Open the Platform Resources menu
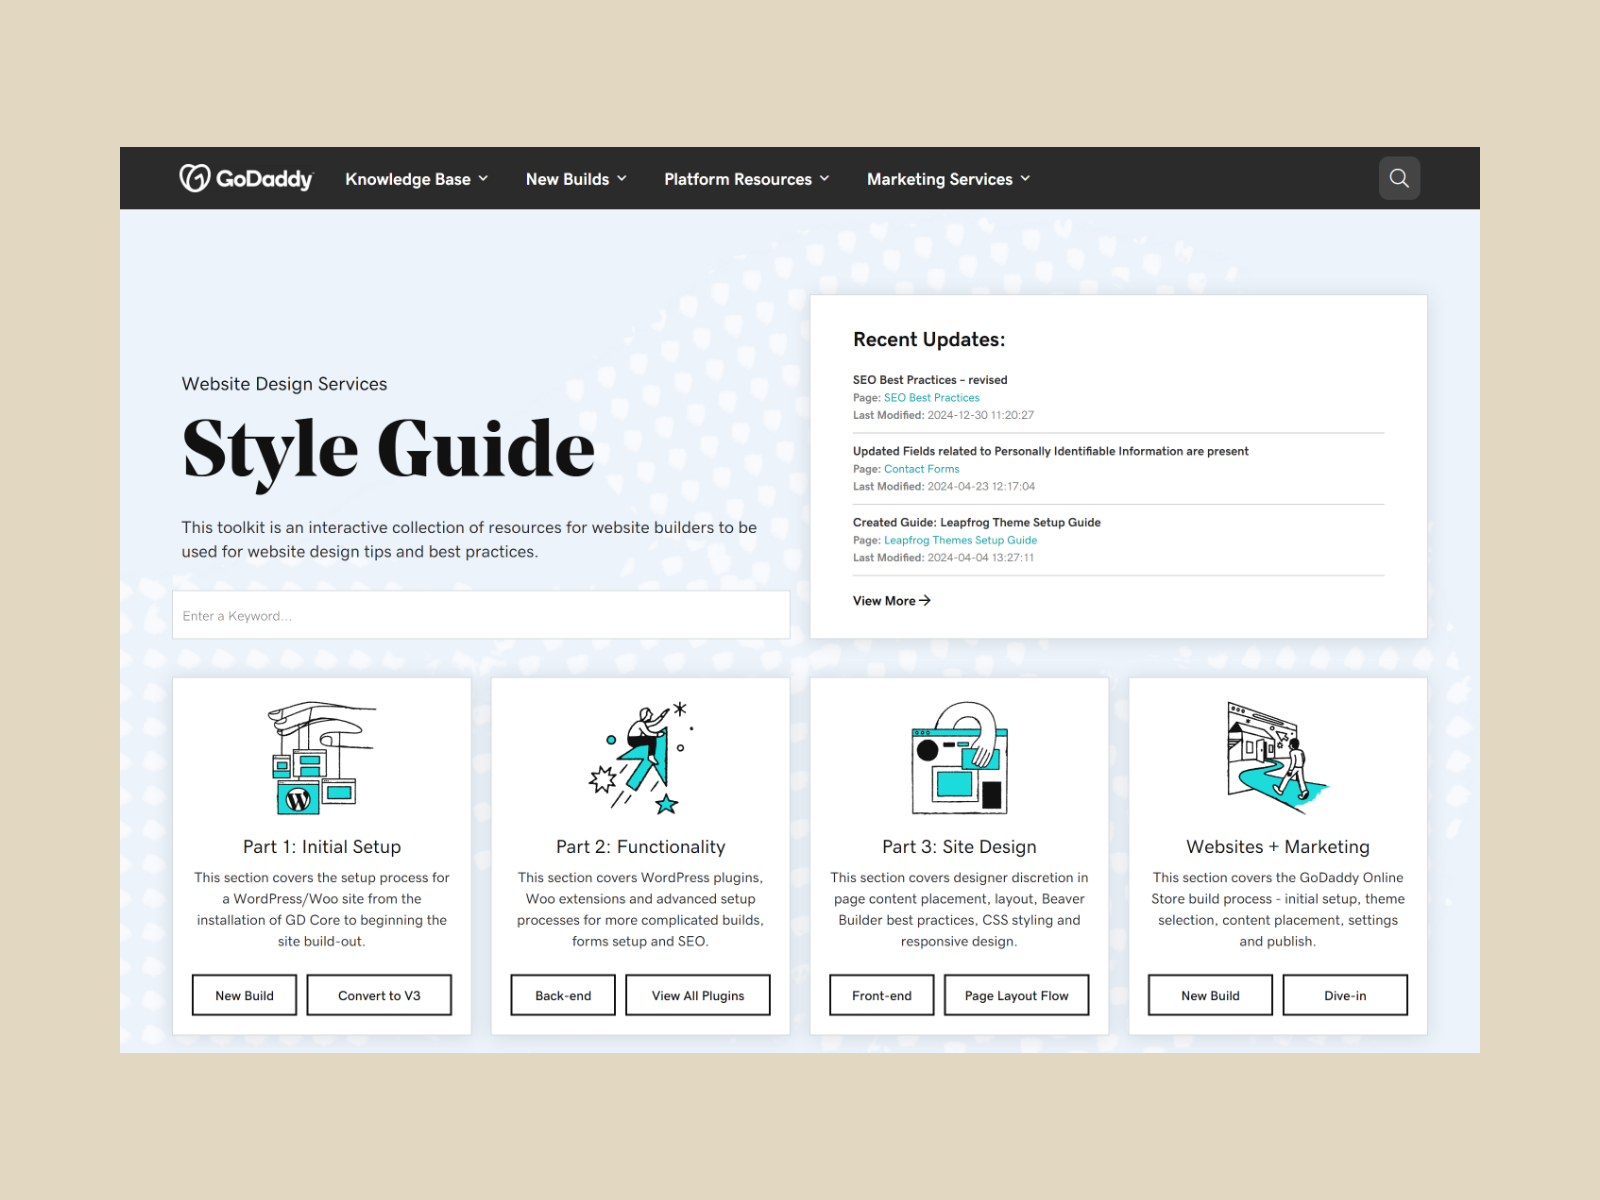Viewport: 1600px width, 1200px height. click(x=747, y=179)
